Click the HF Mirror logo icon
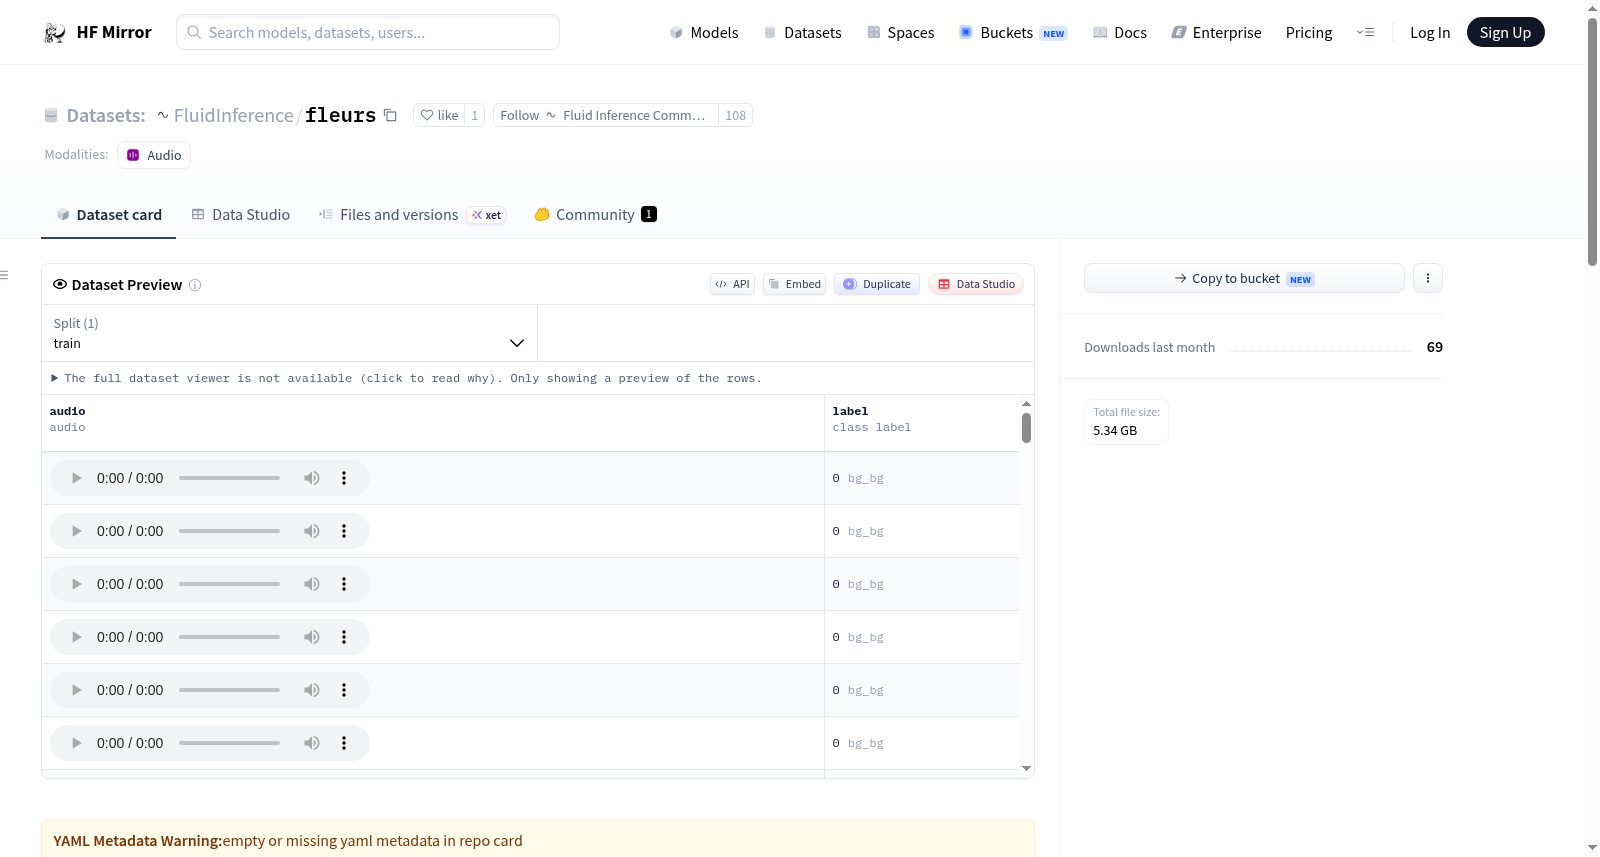This screenshot has width=1600, height=857. tap(55, 33)
